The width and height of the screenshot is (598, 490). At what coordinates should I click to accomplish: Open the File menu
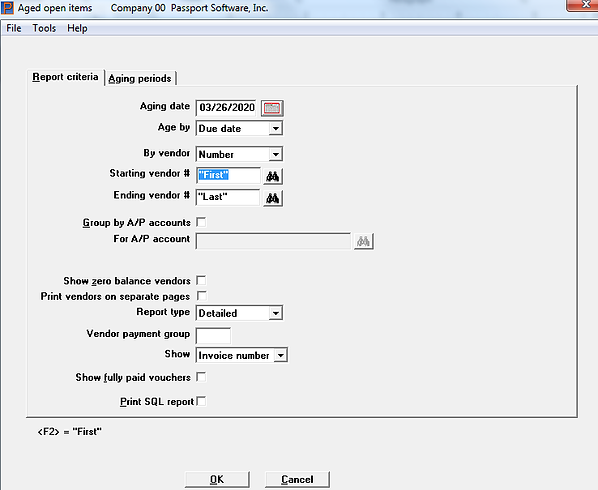pos(14,28)
